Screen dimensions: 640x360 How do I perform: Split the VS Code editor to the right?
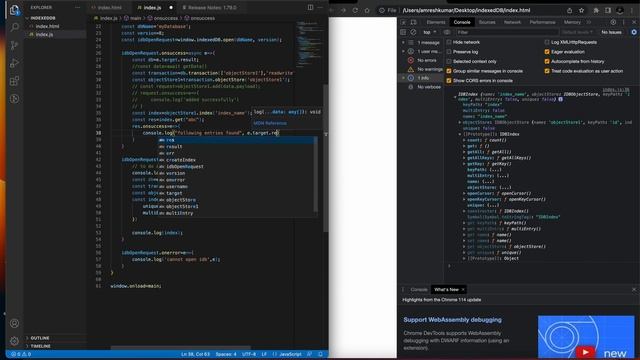310,7
